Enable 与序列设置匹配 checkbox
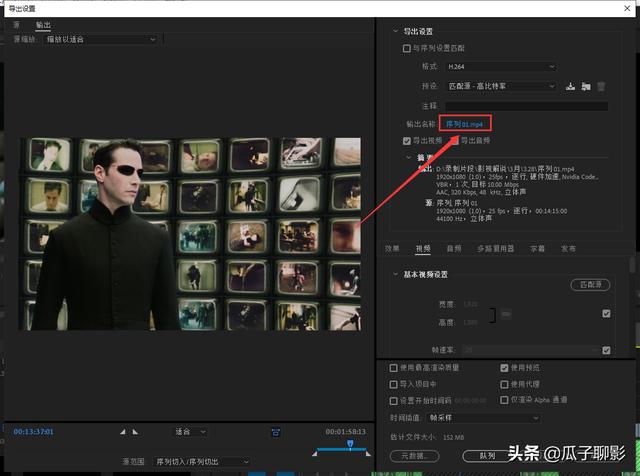 [x=406, y=48]
